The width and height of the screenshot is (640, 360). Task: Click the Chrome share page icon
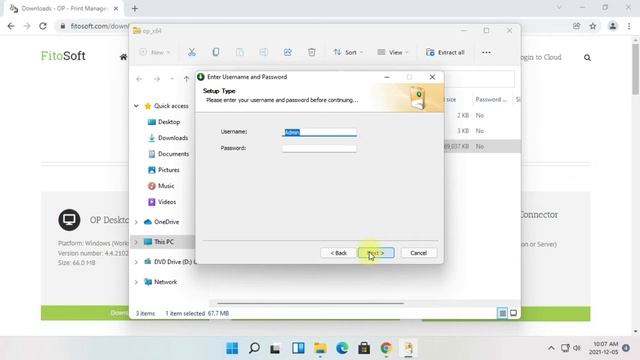coord(576,26)
